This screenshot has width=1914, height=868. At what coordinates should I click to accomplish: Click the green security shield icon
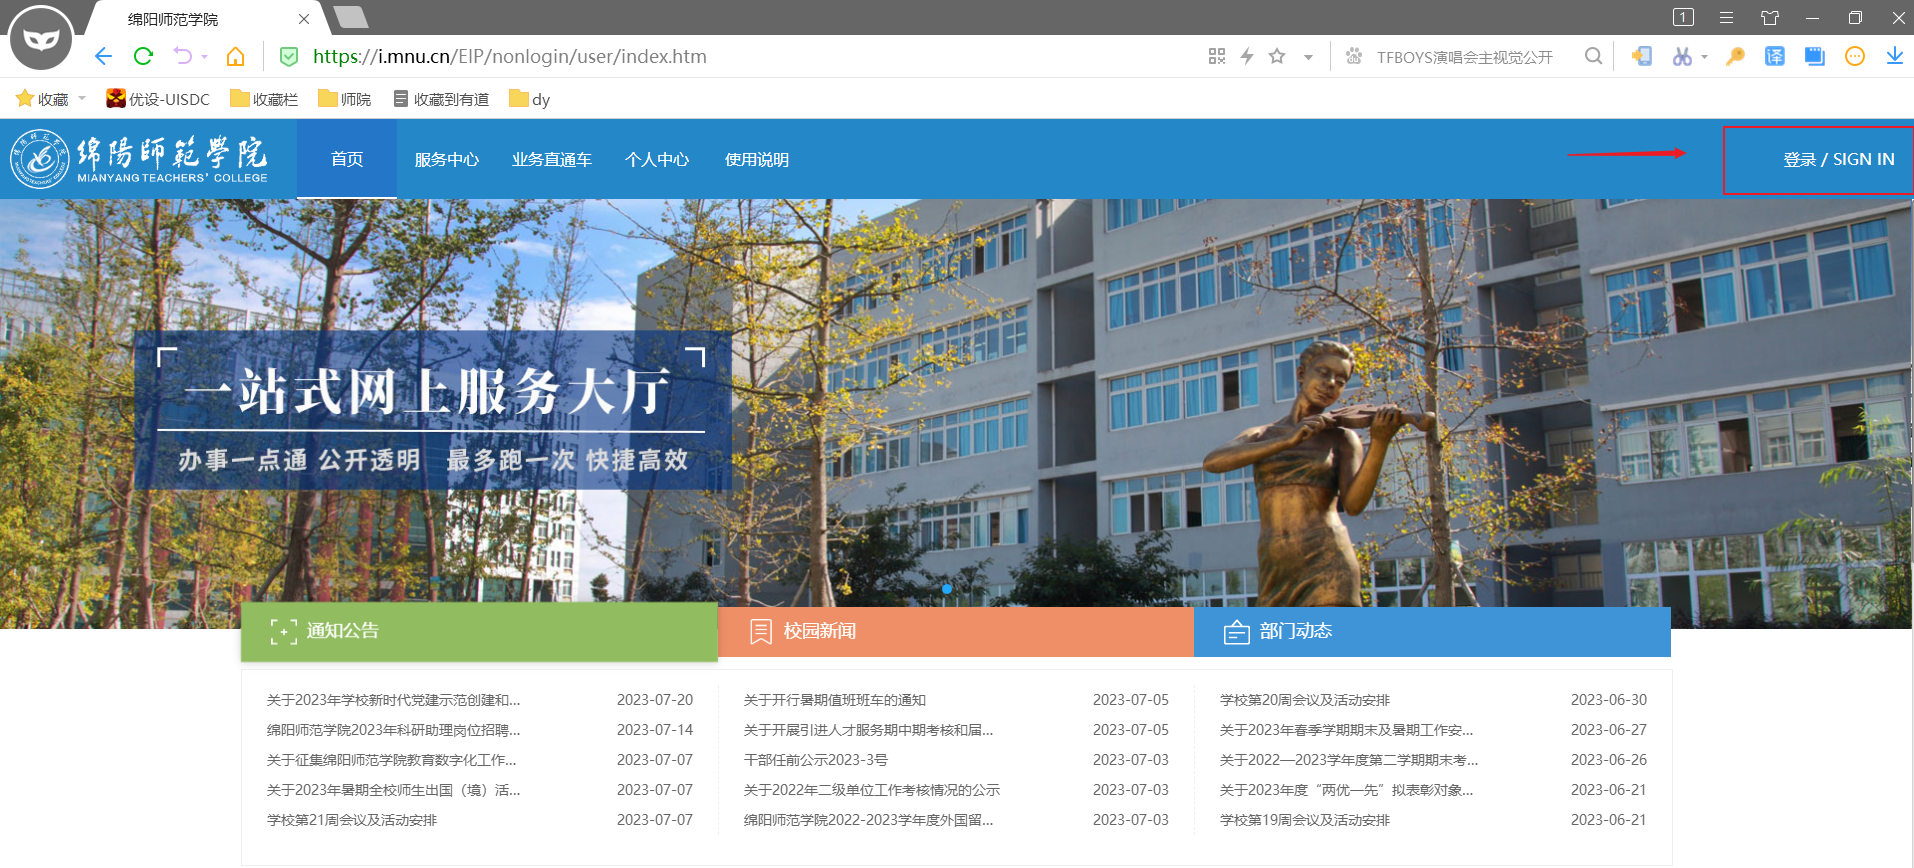click(289, 56)
